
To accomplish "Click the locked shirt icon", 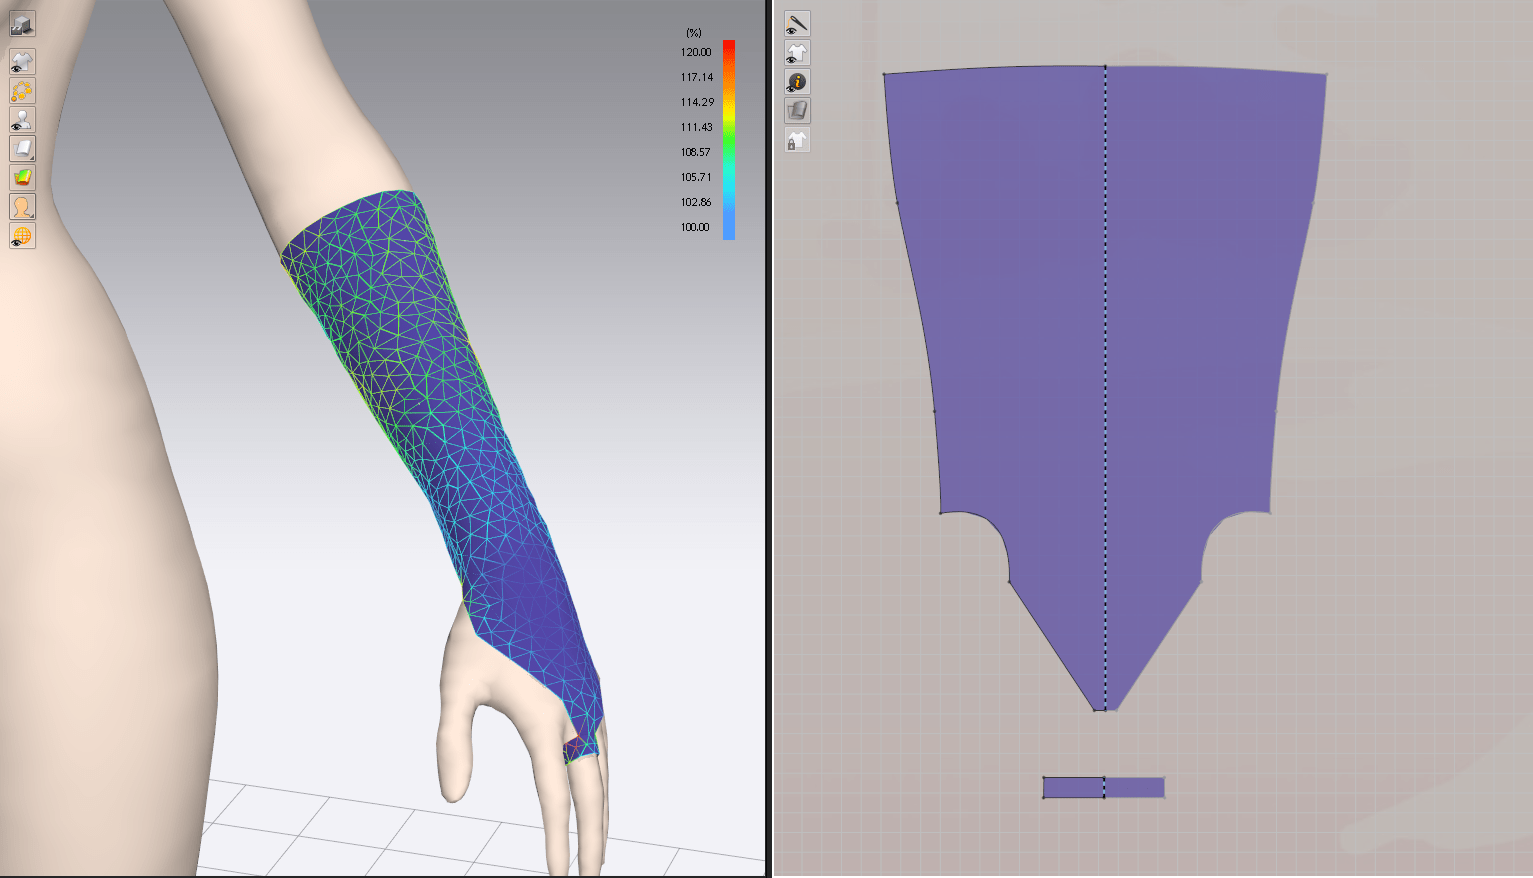I will (797, 140).
